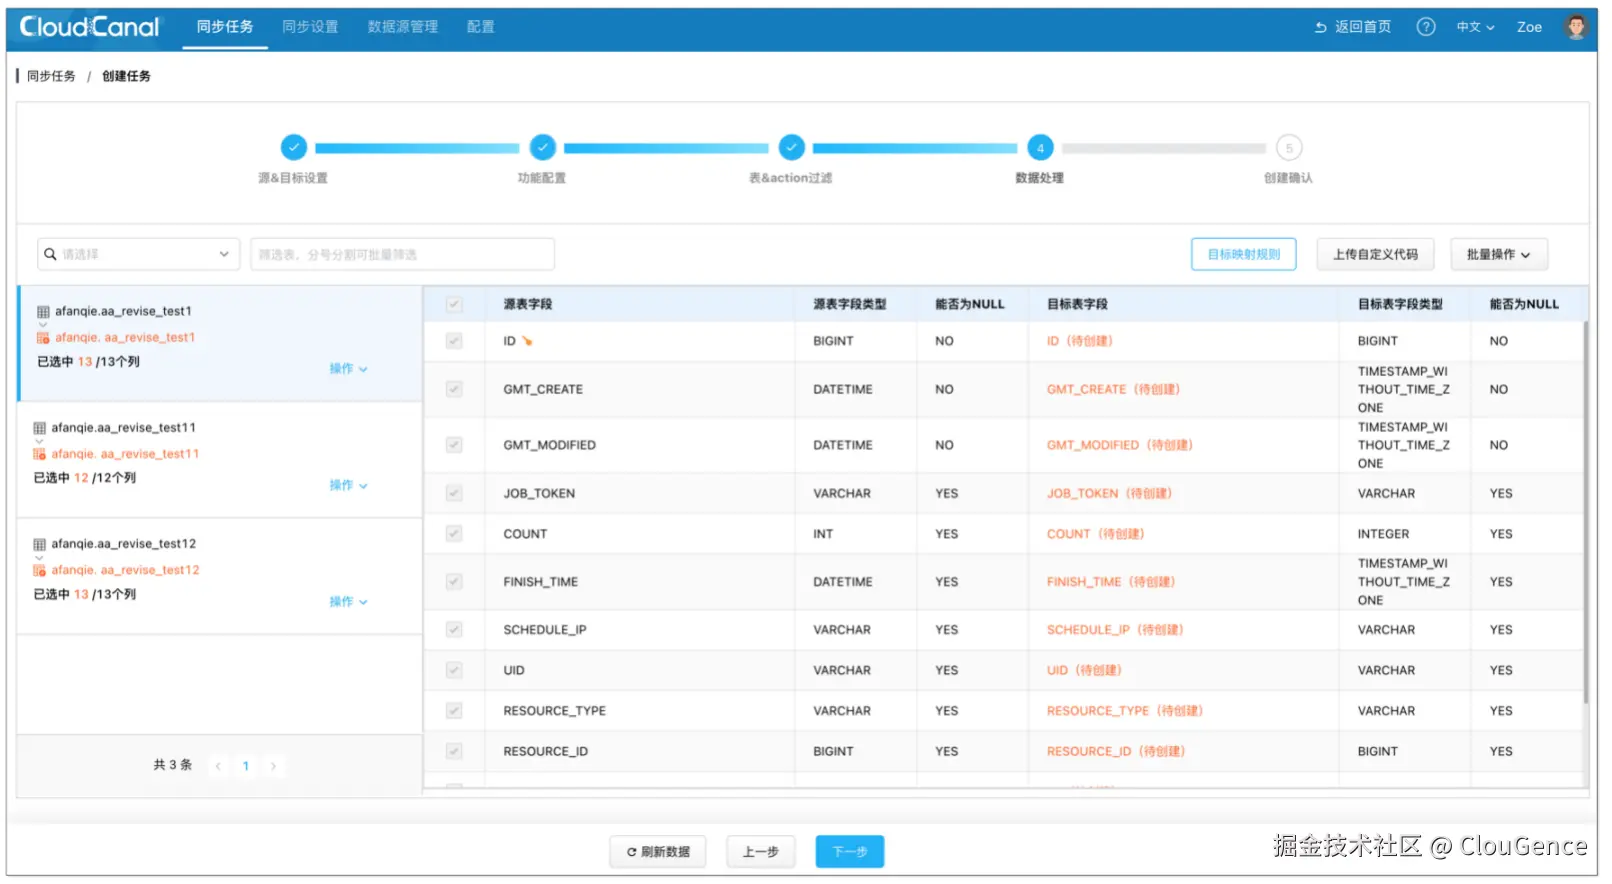The height and width of the screenshot is (884, 1612).
Task: Toggle the select-all header checkbox
Action: 454,305
